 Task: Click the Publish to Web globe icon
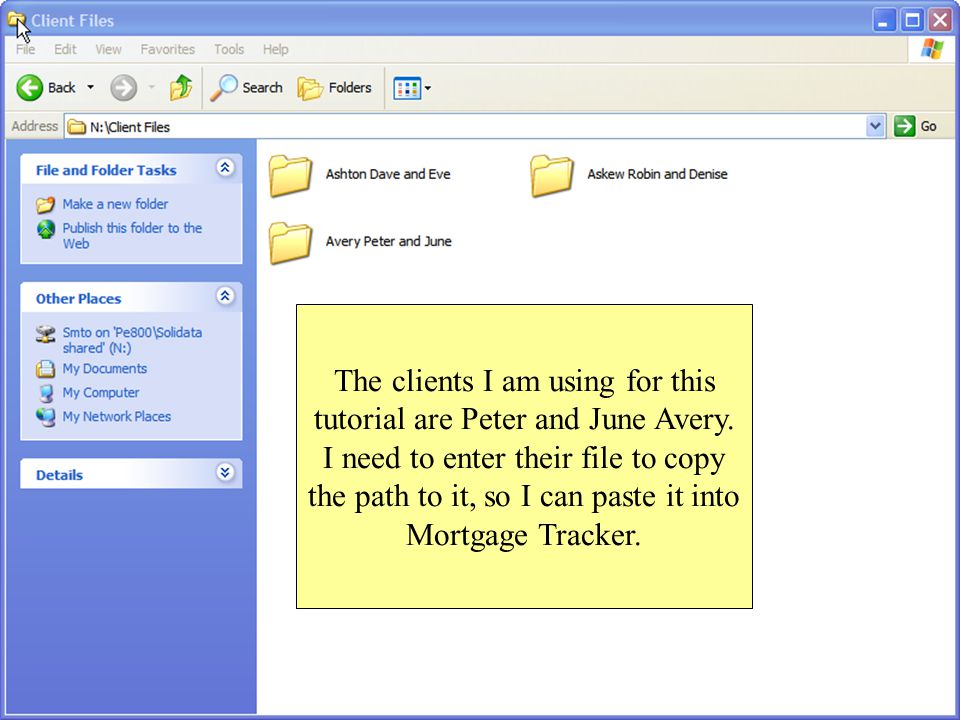point(45,229)
